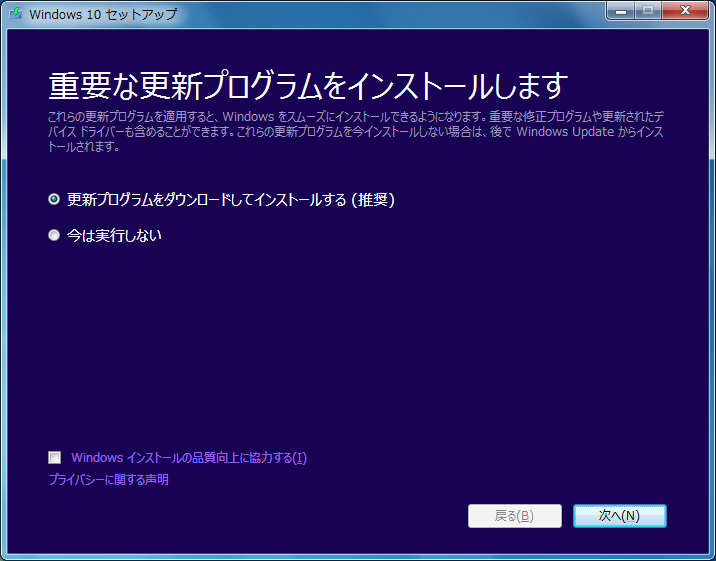Click the description paragraph mentioning Windows Update
Viewport: 716px width, 561px height.
356,131
